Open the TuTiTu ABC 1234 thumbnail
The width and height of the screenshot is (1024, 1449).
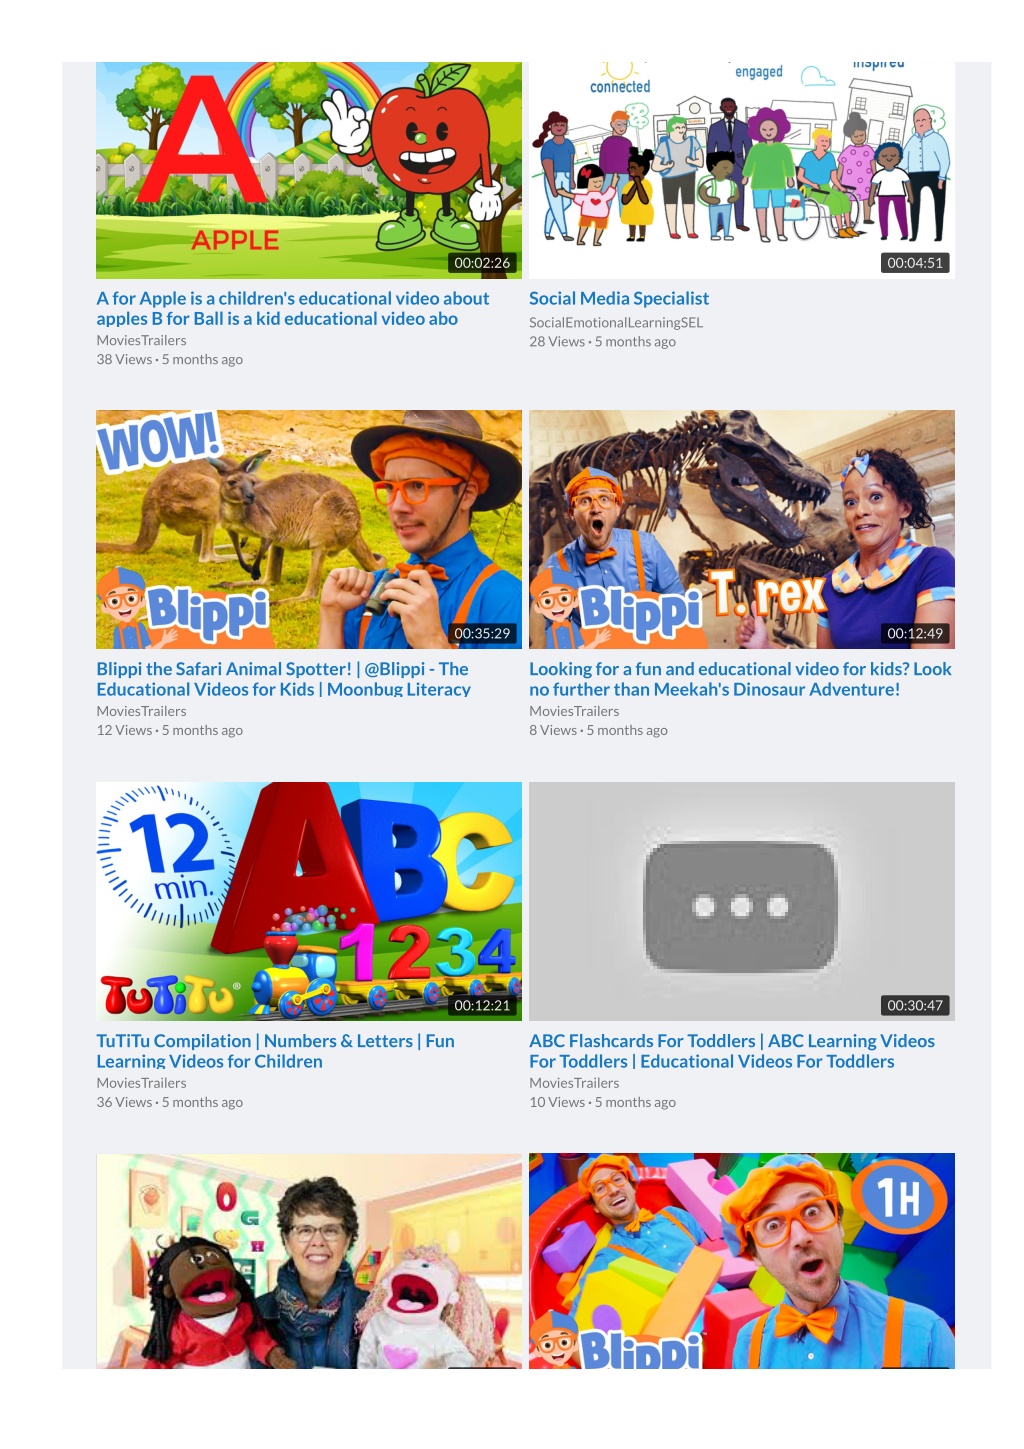(x=309, y=901)
